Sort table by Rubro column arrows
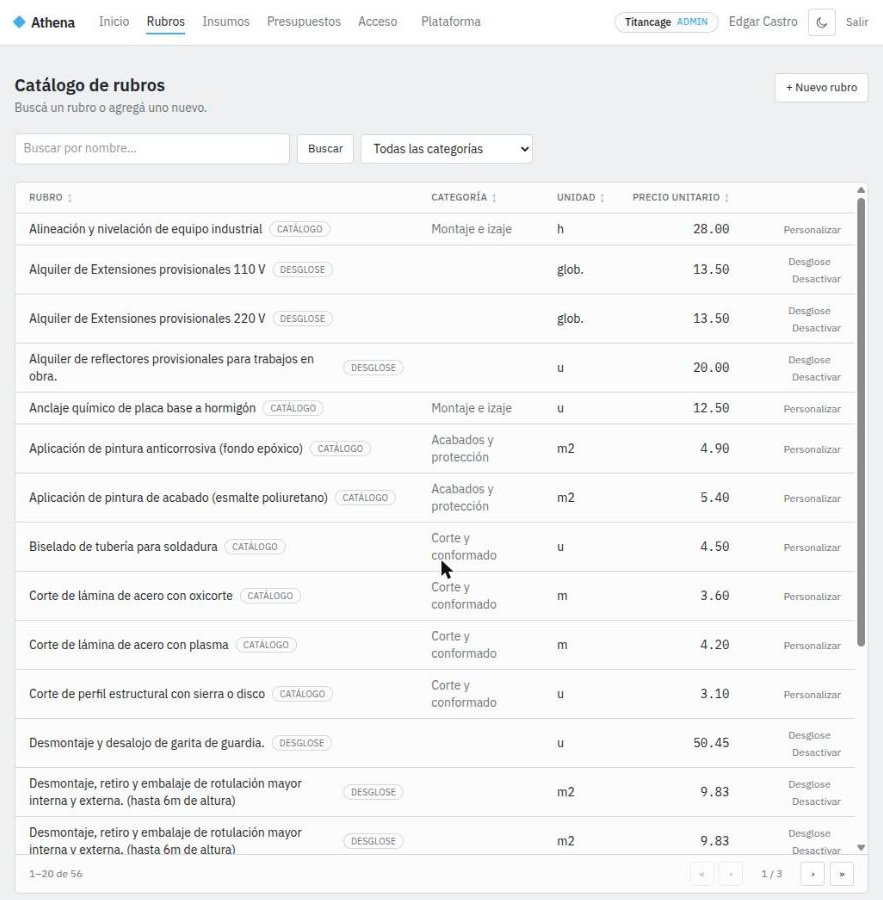This screenshot has width=883, height=900. tap(69, 198)
